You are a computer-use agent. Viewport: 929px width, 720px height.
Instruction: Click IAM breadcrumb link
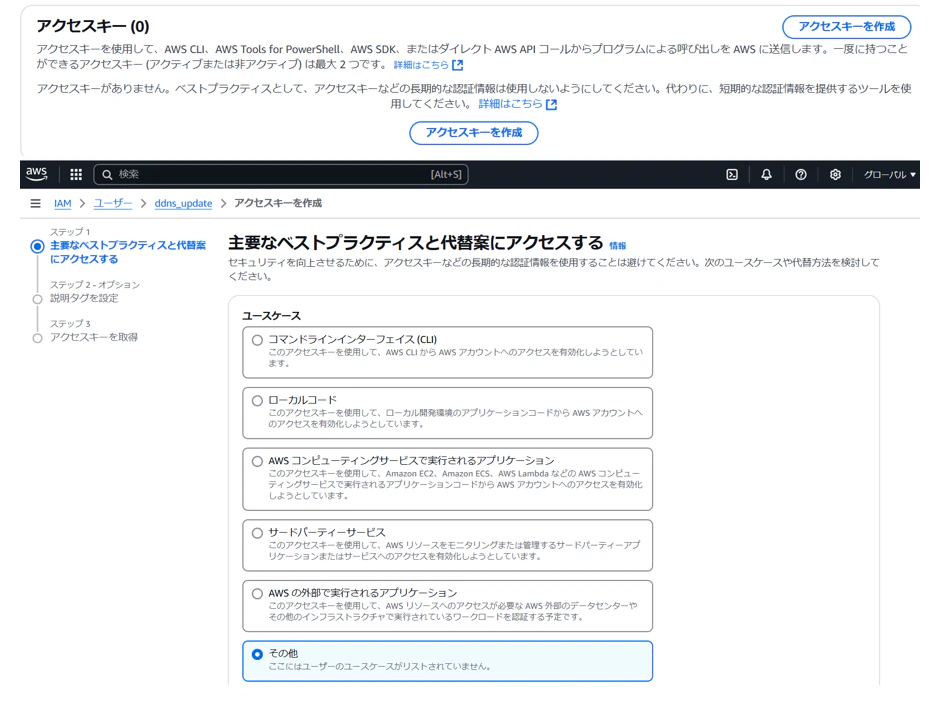click(x=62, y=203)
